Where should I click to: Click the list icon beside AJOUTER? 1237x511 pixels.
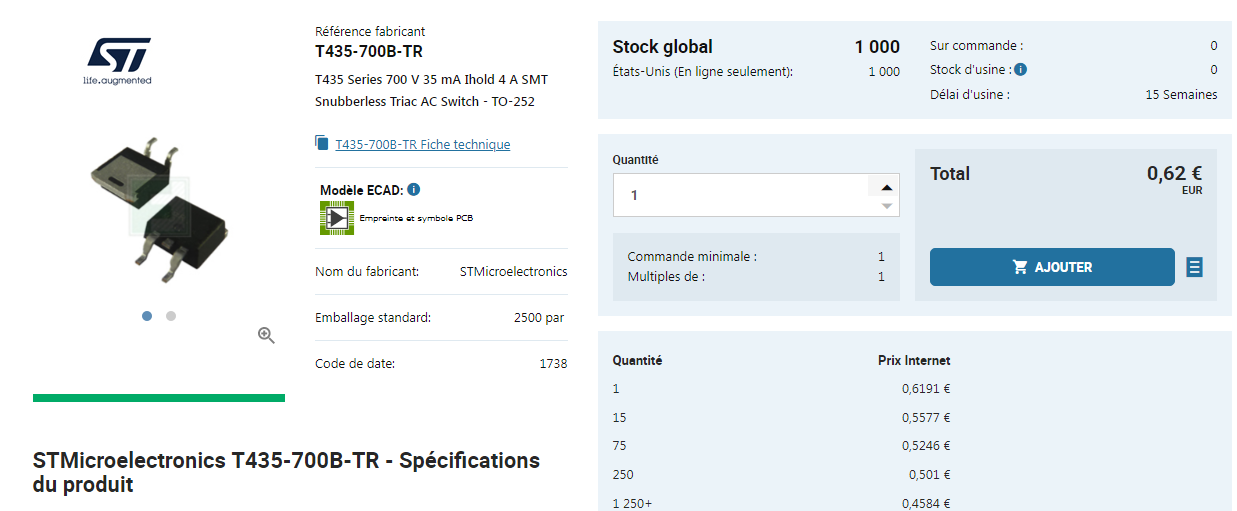point(1194,267)
